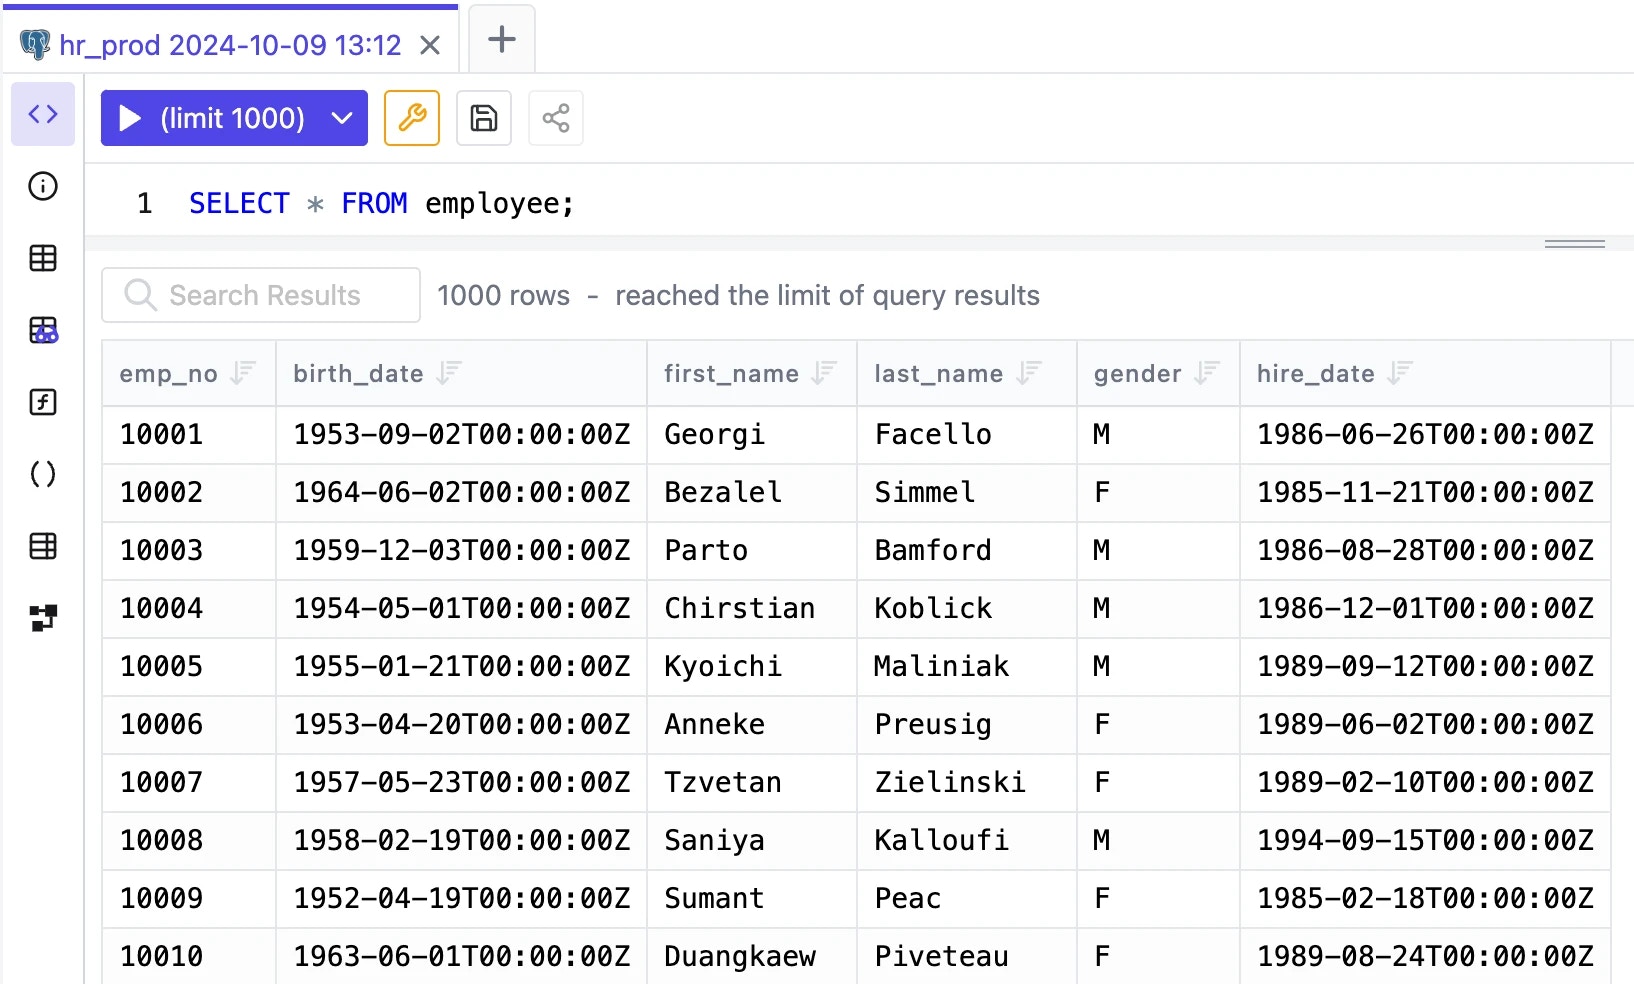Open the database info icon in sidebar
The width and height of the screenshot is (1634, 984).
coord(43,186)
